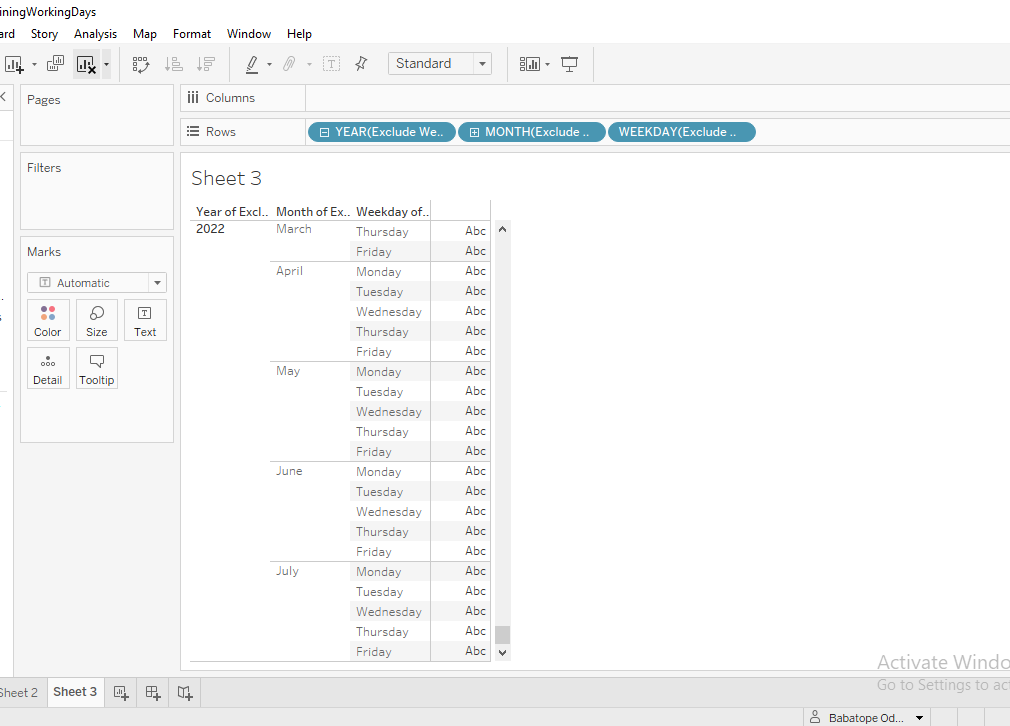Viewport: 1010px width, 726px height.
Task: Click the Sort Descending icon
Action: [206, 63]
